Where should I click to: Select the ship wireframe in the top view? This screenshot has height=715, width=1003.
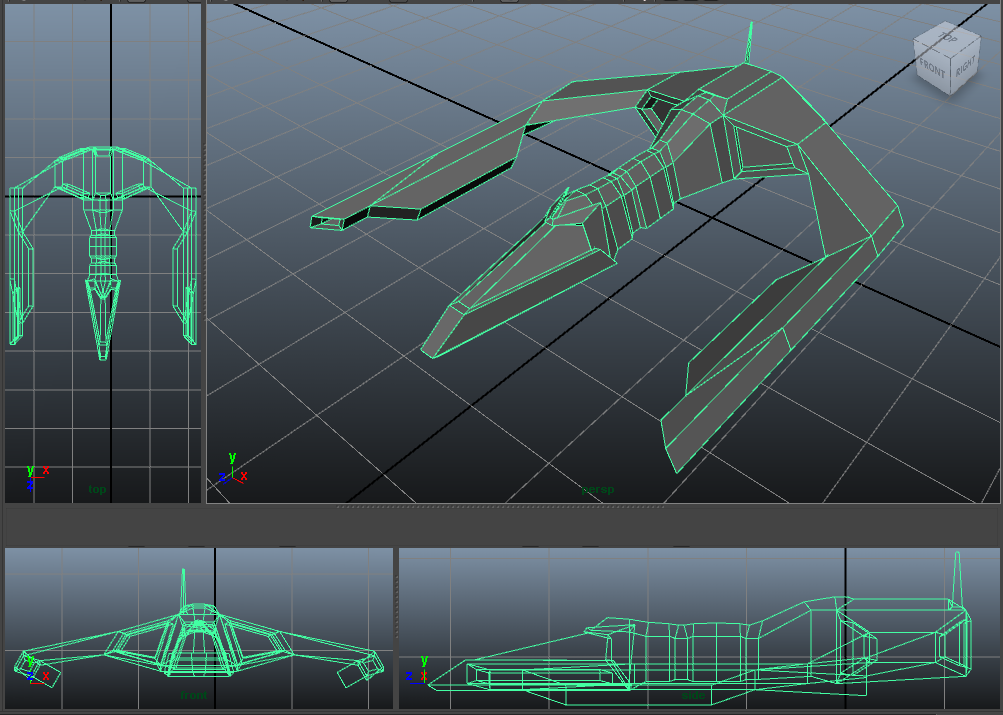tap(102, 253)
